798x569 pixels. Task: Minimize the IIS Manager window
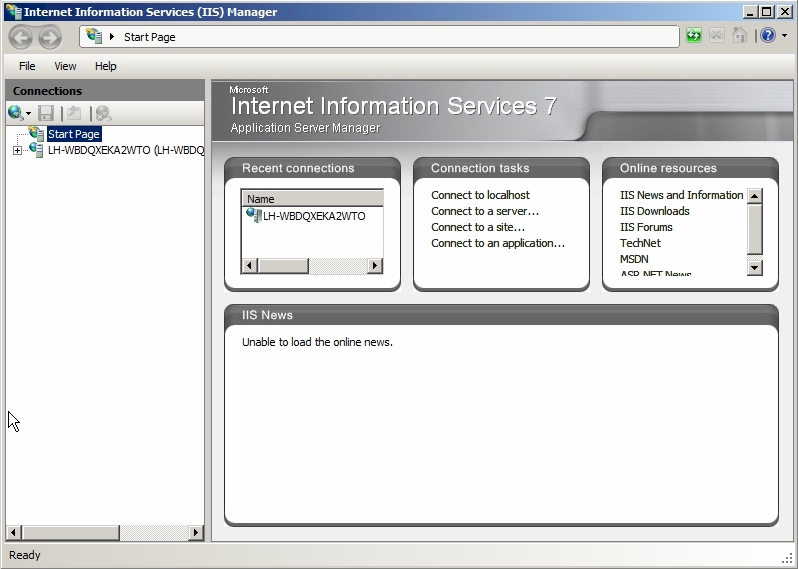click(x=750, y=12)
